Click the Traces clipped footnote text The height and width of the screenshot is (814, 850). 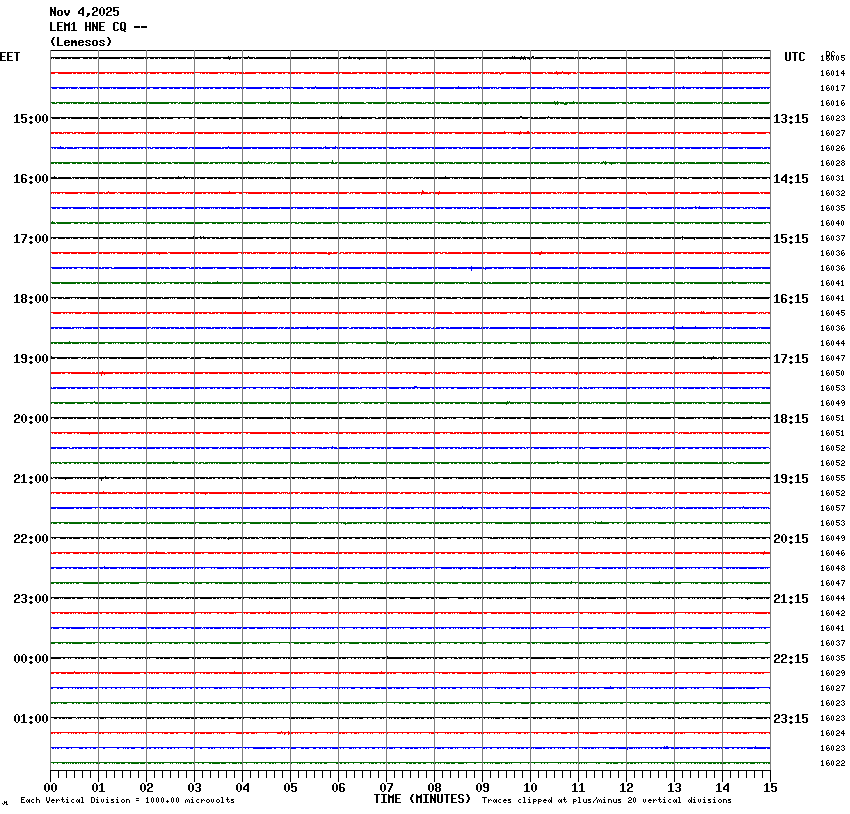[x=606, y=800]
